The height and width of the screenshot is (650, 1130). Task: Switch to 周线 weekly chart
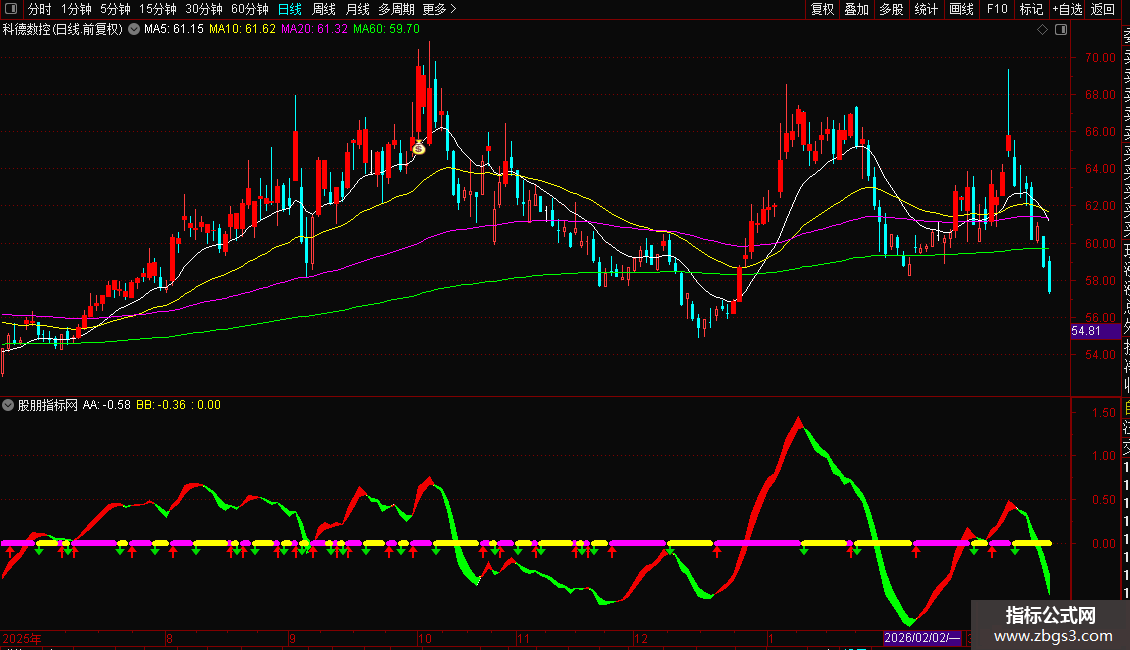tap(324, 9)
